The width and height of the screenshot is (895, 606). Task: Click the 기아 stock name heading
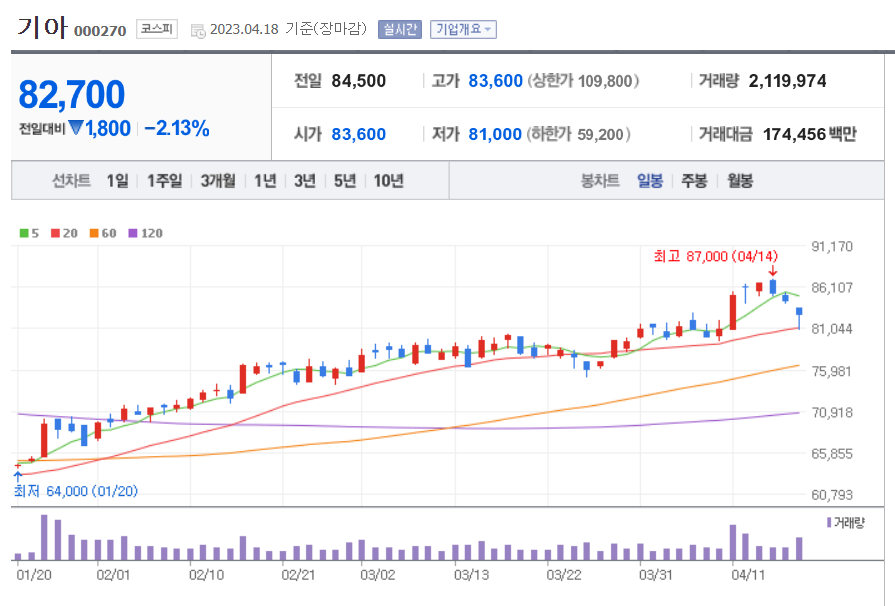click(x=42, y=27)
